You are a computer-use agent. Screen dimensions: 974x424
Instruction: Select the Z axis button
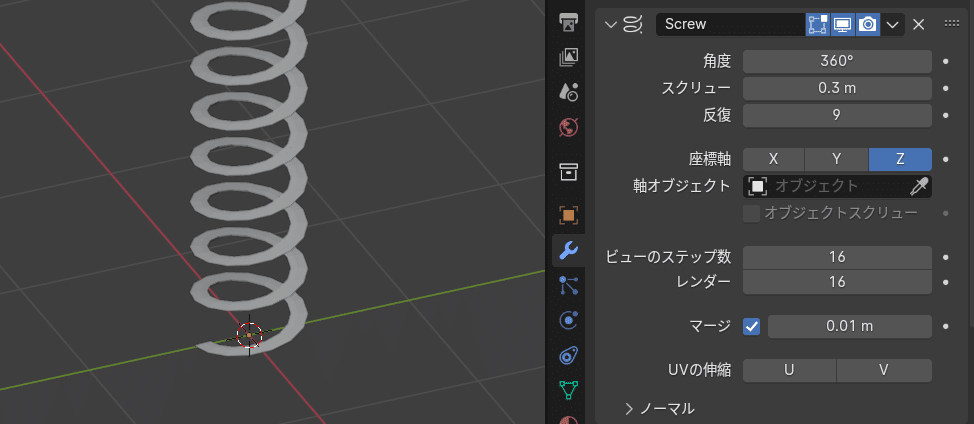tap(900, 160)
